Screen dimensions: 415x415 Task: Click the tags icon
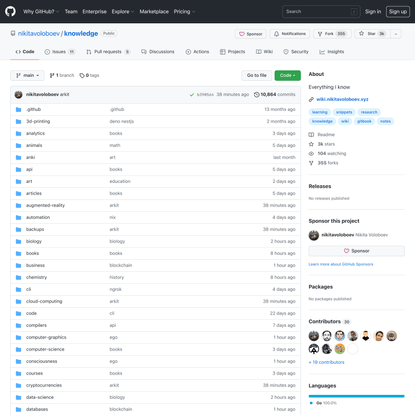pyautogui.click(x=82, y=76)
